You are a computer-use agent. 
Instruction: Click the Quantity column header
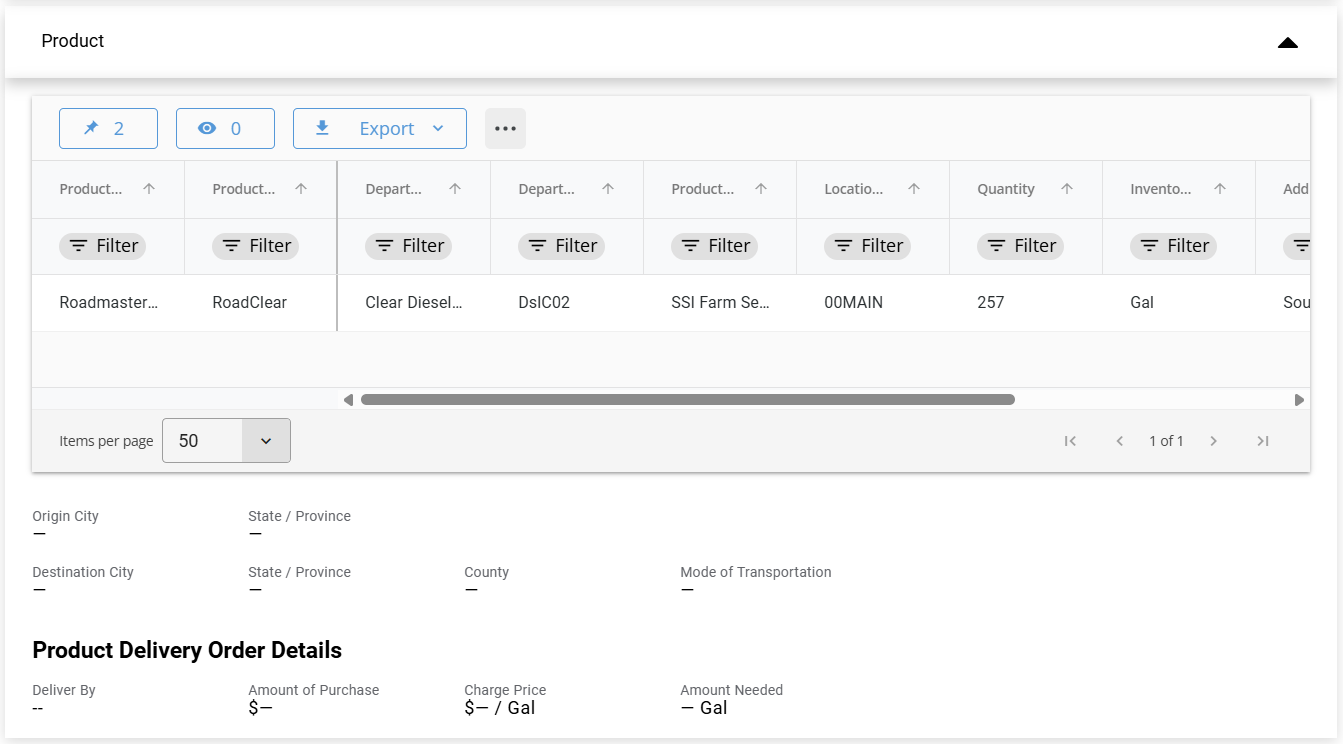1006,189
